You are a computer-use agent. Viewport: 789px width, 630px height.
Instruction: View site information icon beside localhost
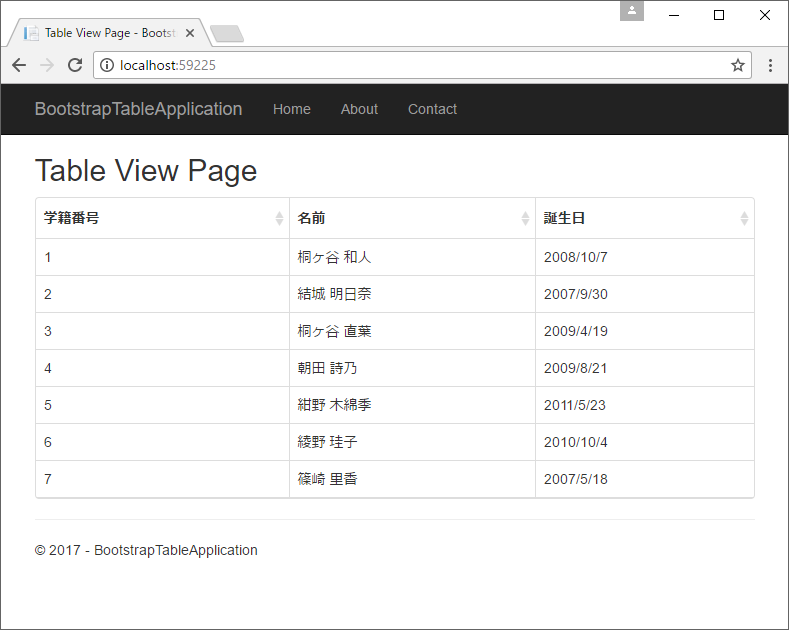(x=107, y=65)
